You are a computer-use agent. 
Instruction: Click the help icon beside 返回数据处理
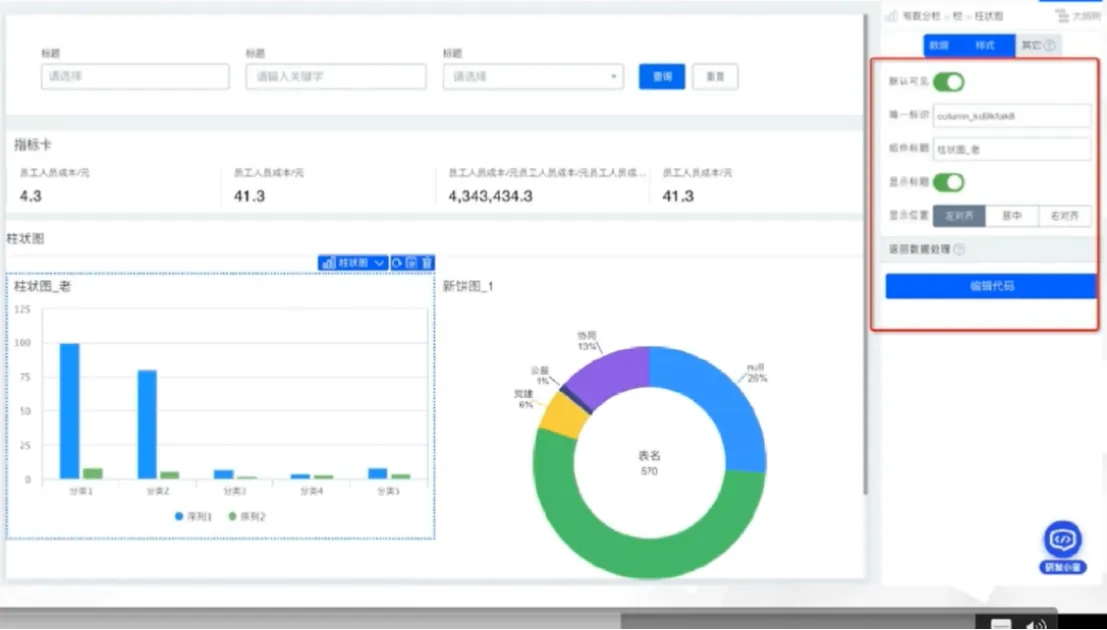959,249
